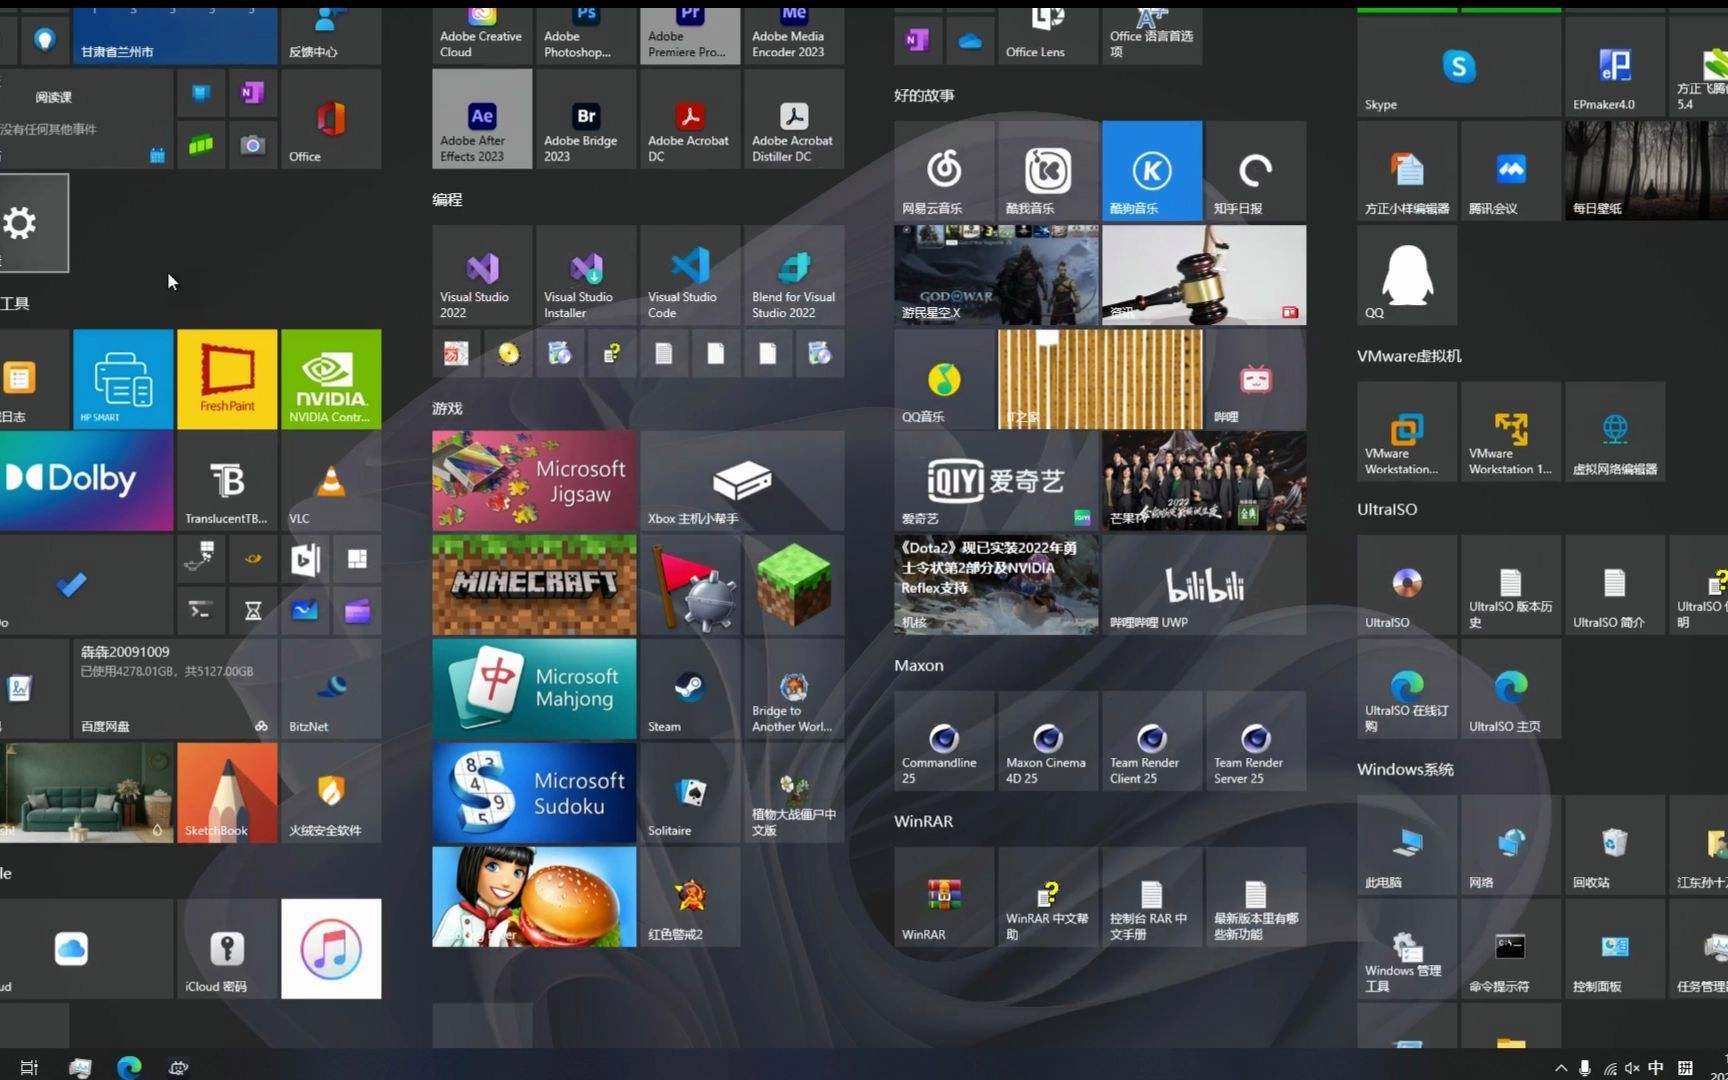Open 腾讯会议 tile
Viewport: 1728px width, 1080px height.
(x=1511, y=171)
